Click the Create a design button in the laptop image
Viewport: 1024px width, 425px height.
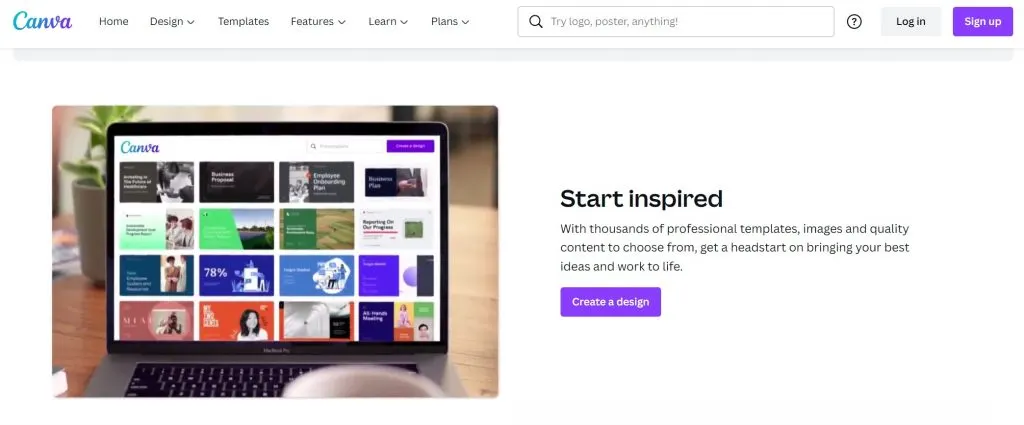[410, 146]
